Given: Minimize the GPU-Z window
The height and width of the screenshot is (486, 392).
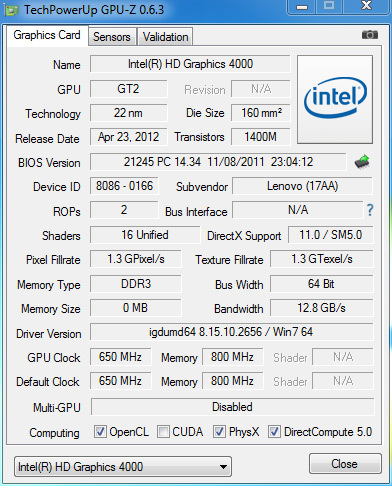Looking at the screenshot, I should pyautogui.click(x=302, y=6).
